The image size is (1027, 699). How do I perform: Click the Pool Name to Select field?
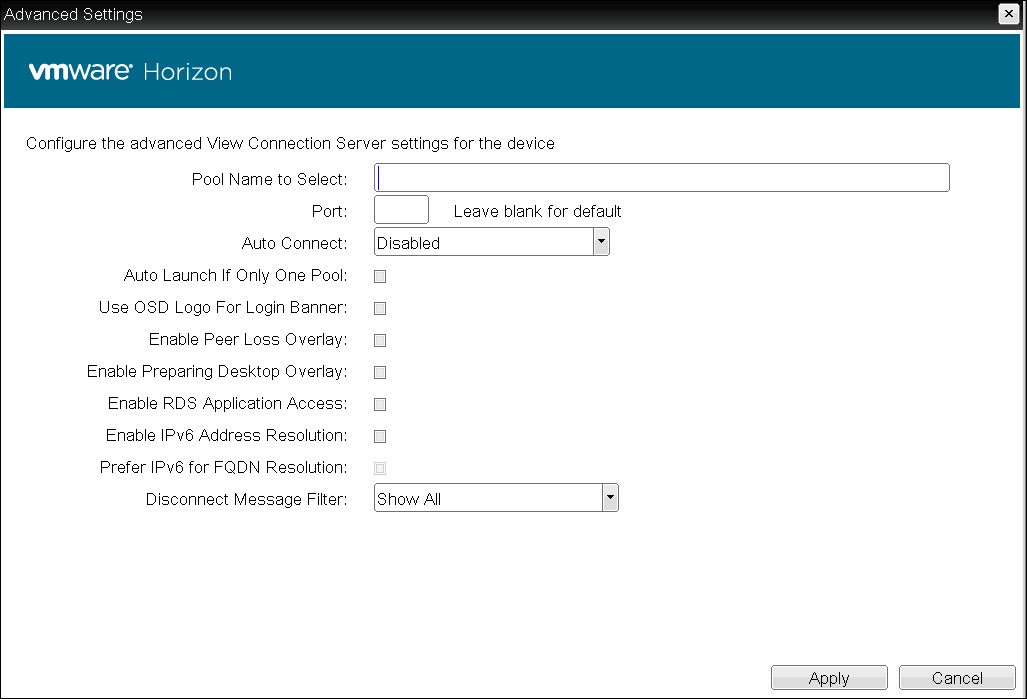click(x=662, y=178)
